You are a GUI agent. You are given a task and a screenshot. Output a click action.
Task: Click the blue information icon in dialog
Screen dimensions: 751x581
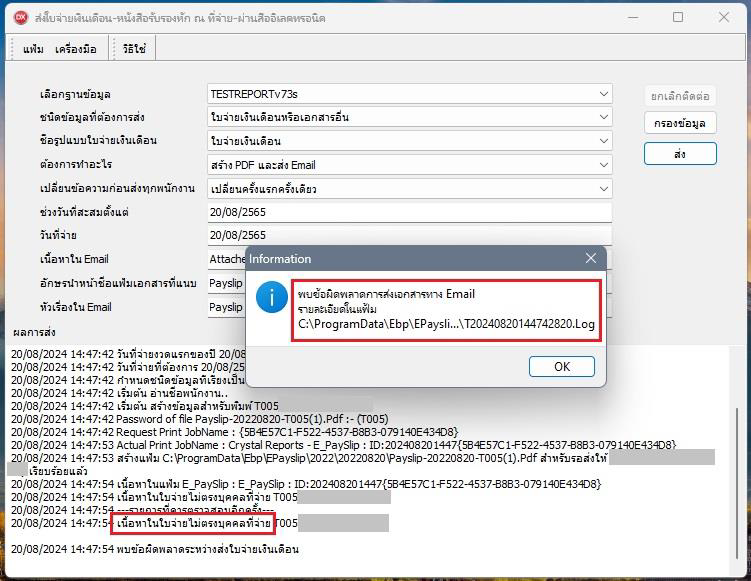click(x=271, y=296)
